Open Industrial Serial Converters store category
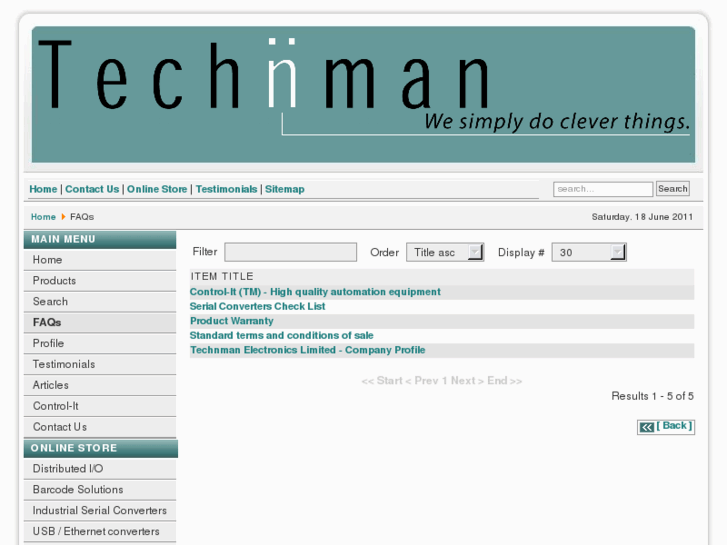727x545 pixels. (100, 510)
